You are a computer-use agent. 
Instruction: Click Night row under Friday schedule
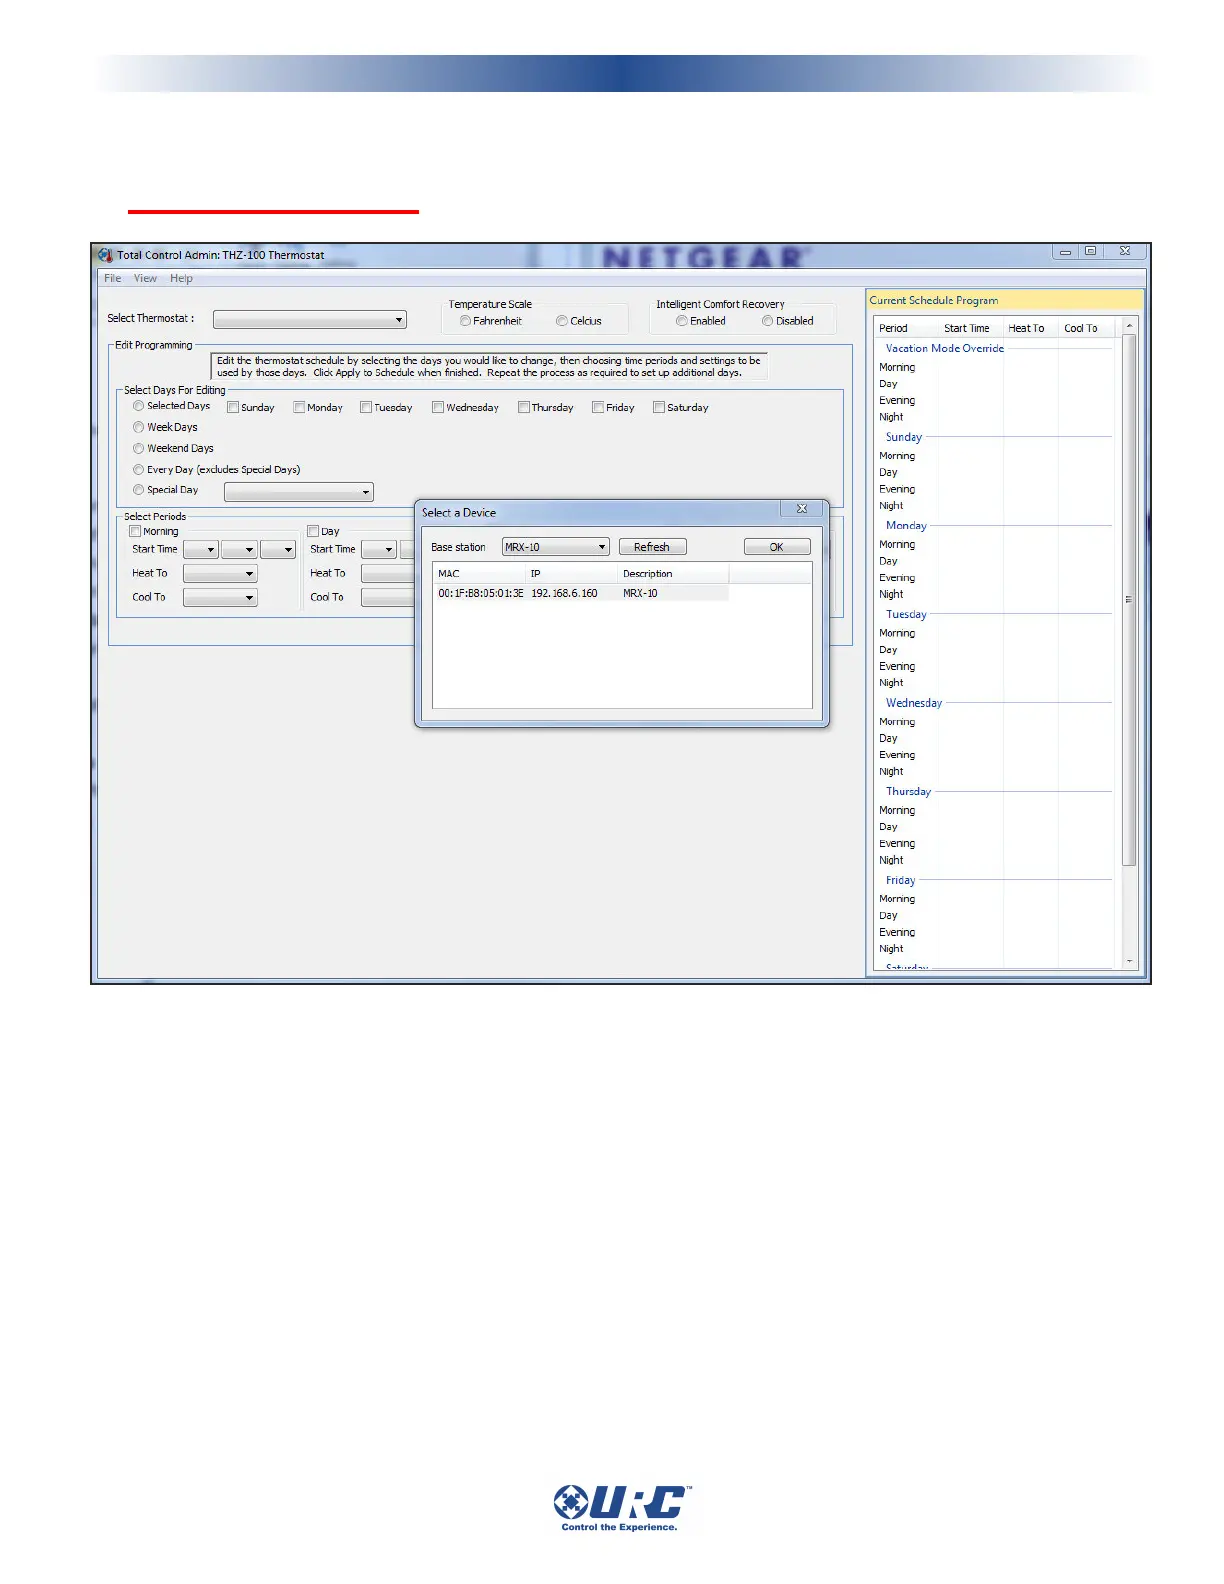(x=995, y=949)
